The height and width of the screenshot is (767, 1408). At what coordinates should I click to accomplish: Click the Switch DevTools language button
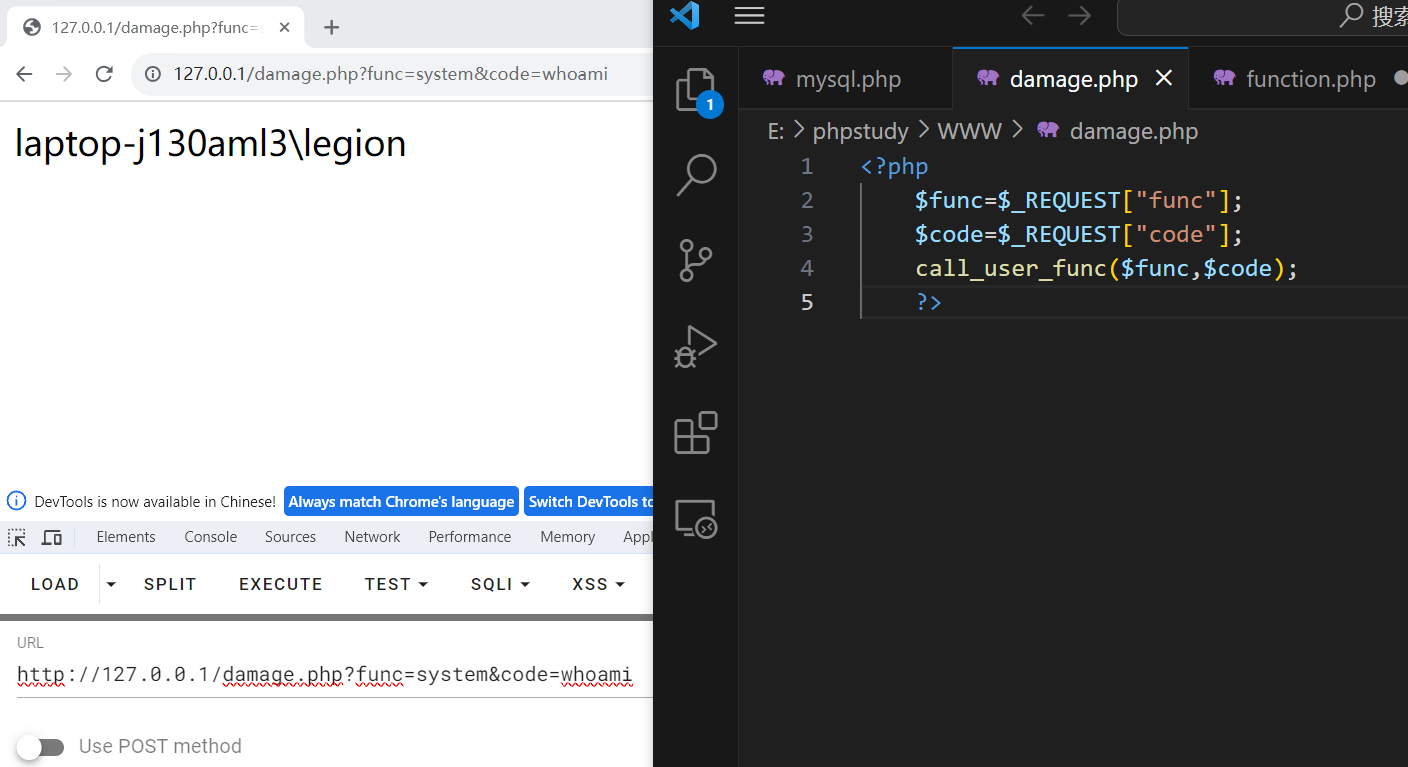pyautogui.click(x=589, y=501)
